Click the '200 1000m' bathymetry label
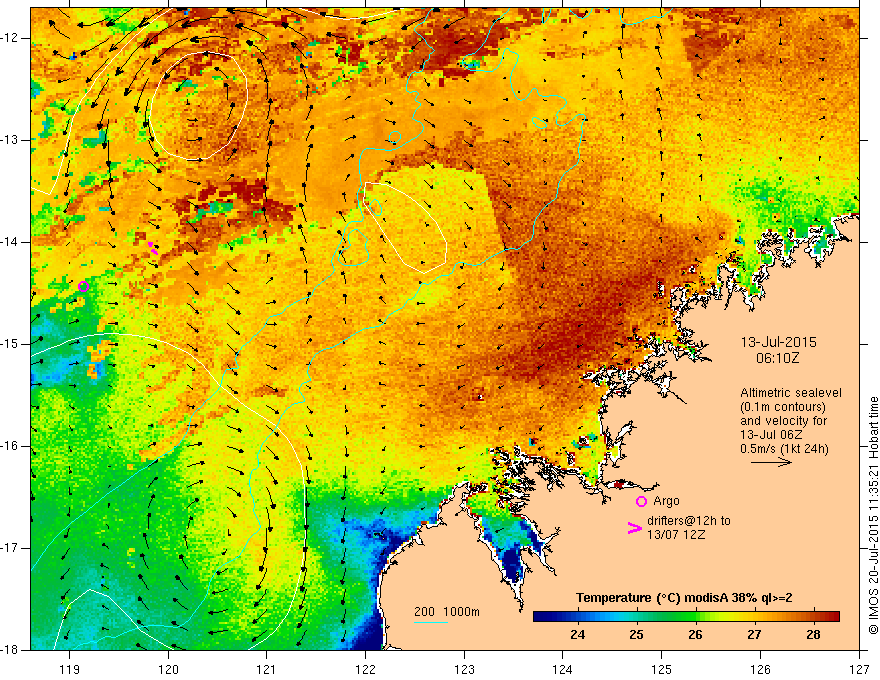Viewport: 880px width, 680px height. click(447, 612)
